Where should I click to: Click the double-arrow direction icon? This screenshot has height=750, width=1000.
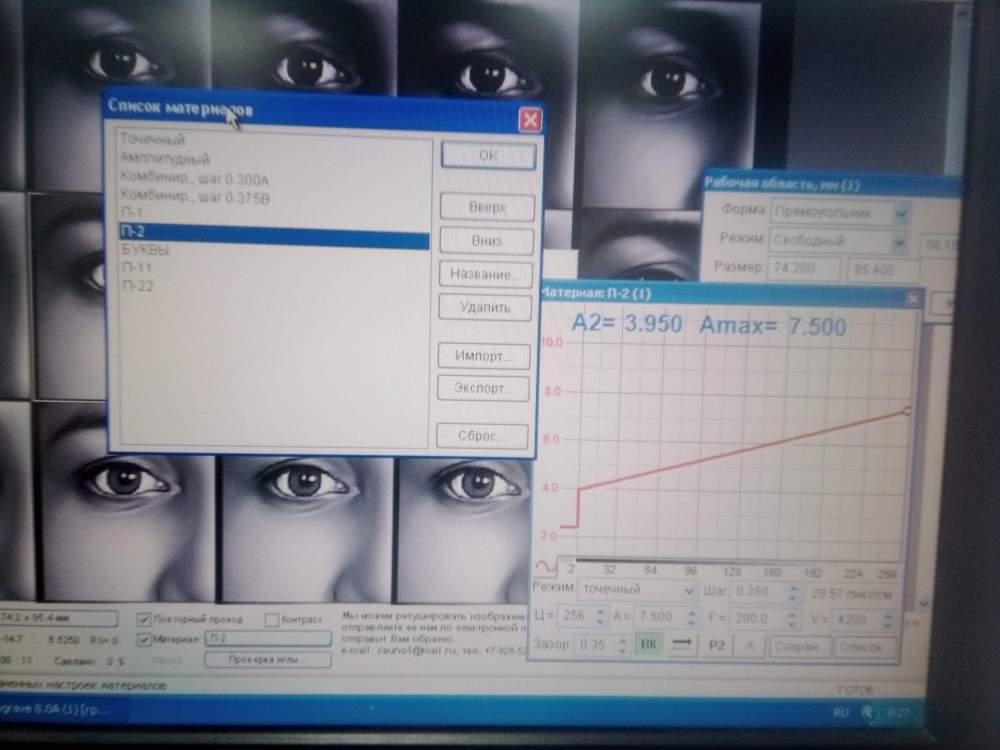[x=683, y=646]
